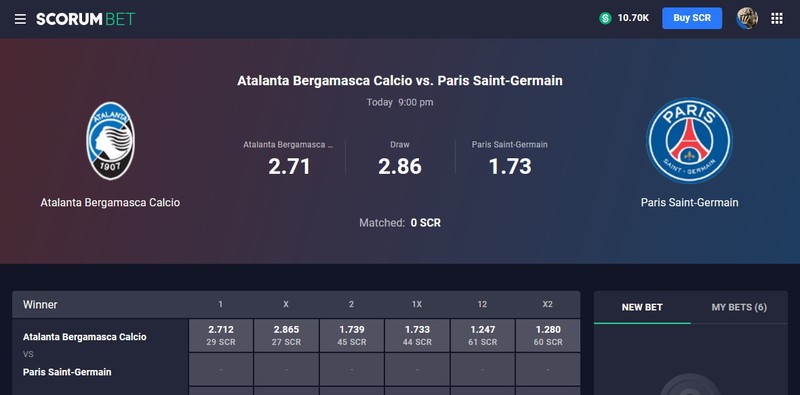The width and height of the screenshot is (800, 395).
Task: Pick the 1.733 odds cell for 1X
Action: pos(417,336)
